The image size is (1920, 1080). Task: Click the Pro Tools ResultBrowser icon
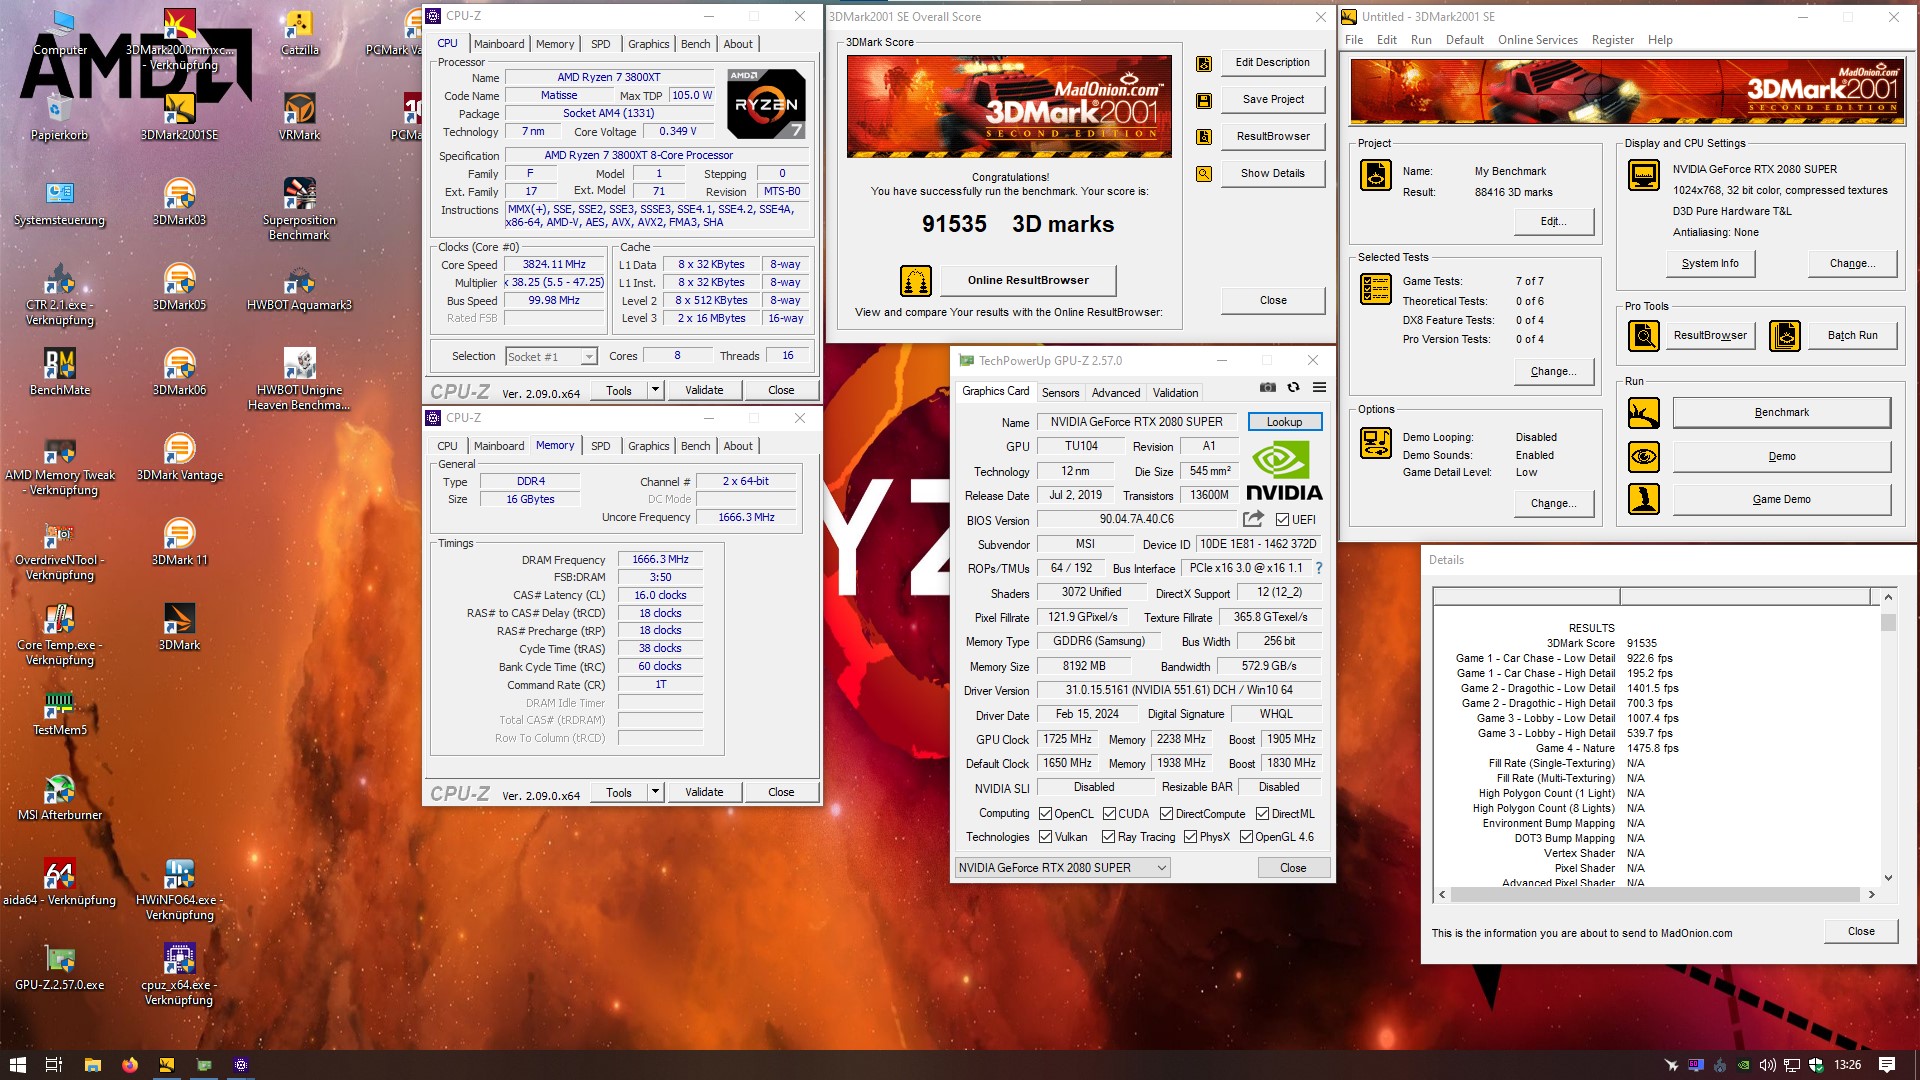coord(1643,335)
